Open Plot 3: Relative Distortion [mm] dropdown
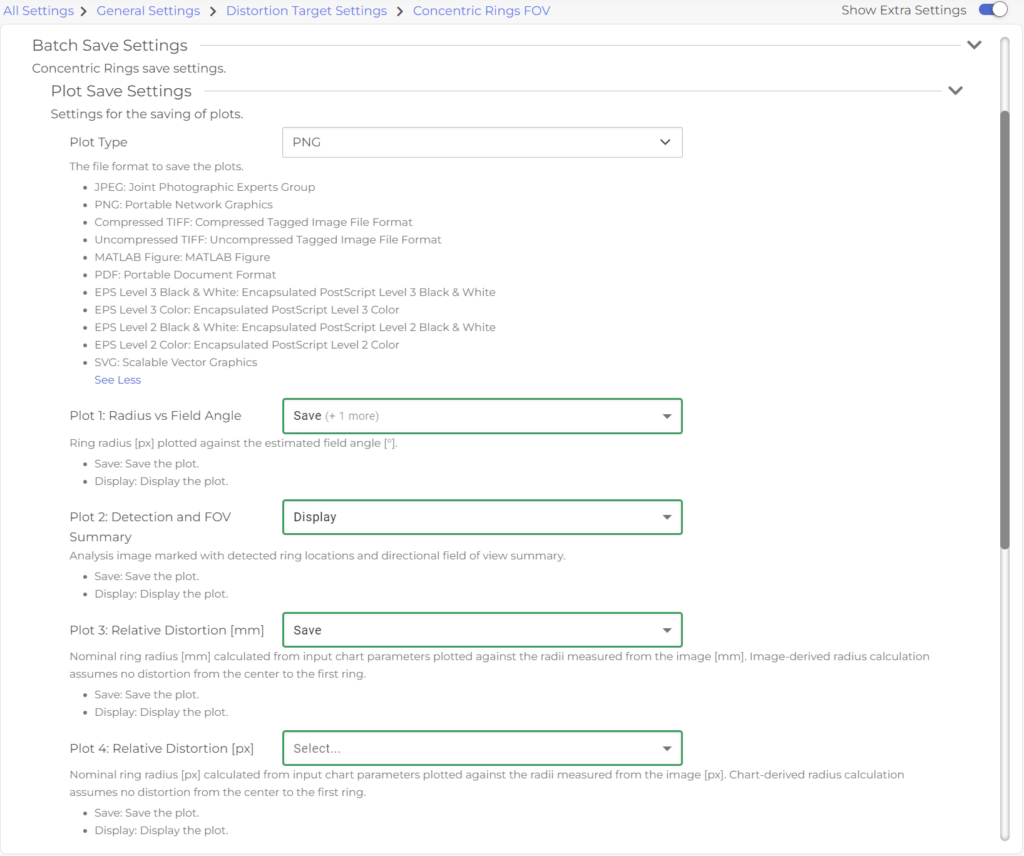Image resolution: width=1024 pixels, height=856 pixels. click(x=482, y=630)
